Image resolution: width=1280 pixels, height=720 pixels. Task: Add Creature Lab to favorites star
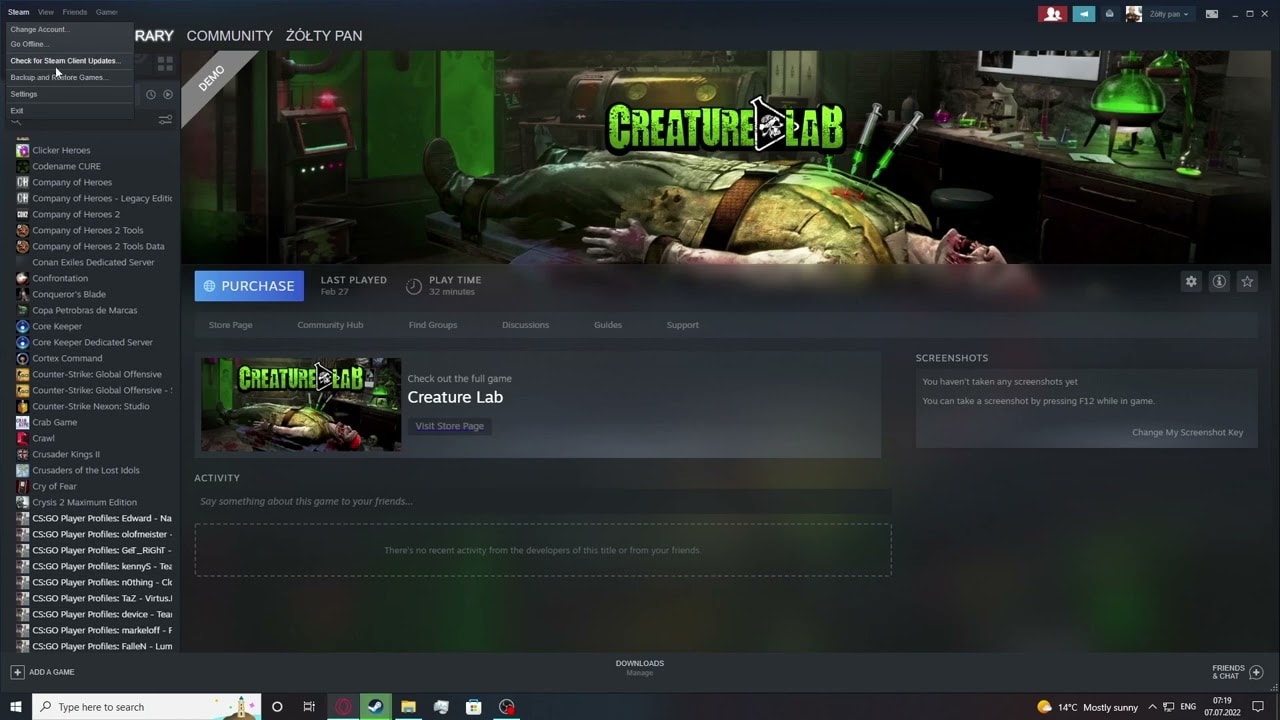point(1247,282)
